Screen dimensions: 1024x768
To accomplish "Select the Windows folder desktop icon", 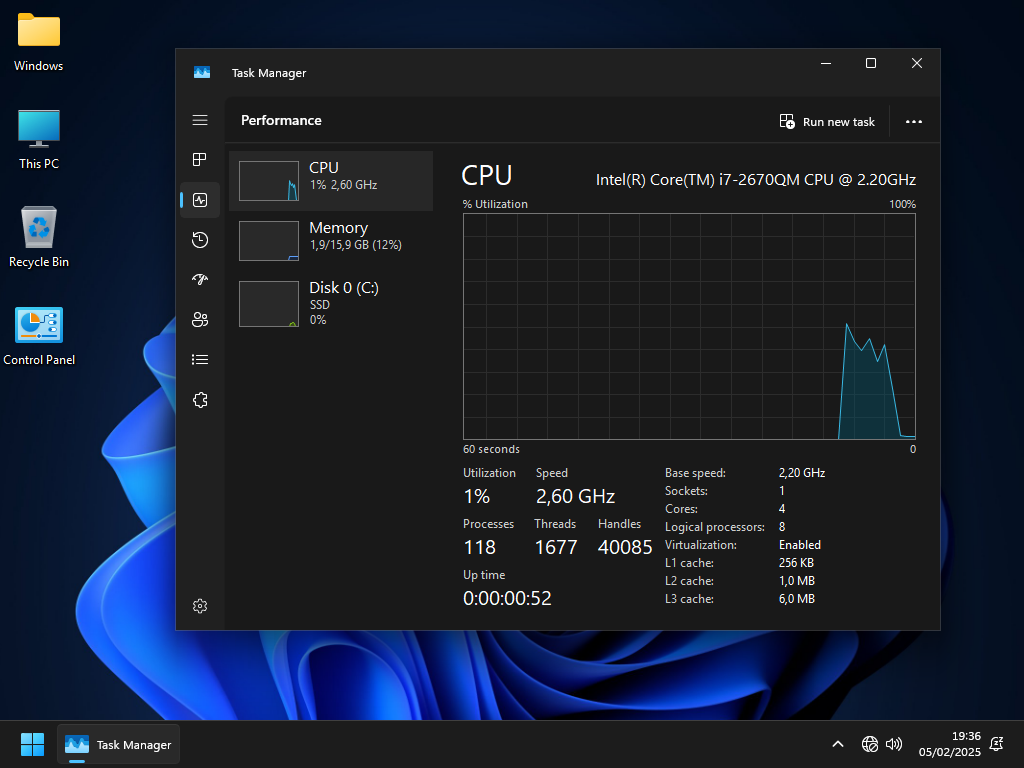I will coord(39,42).
